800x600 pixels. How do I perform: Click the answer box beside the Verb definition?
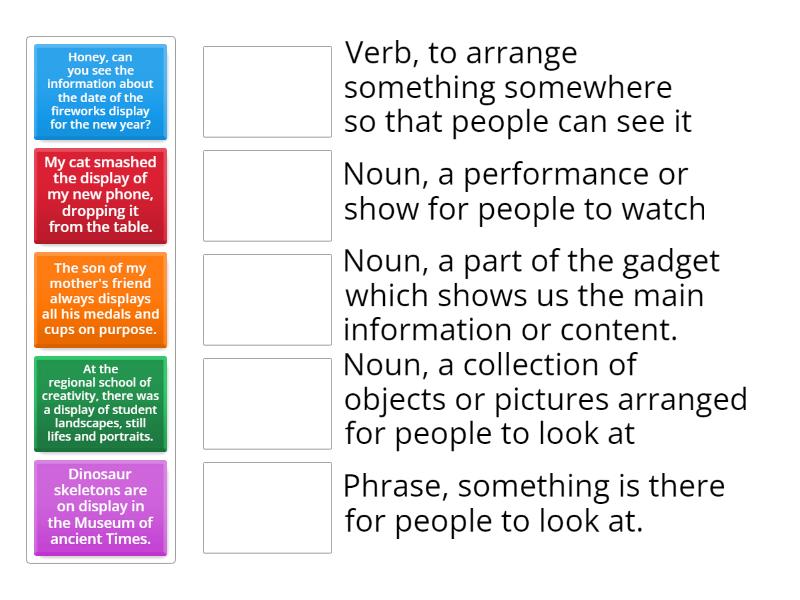pos(266,87)
